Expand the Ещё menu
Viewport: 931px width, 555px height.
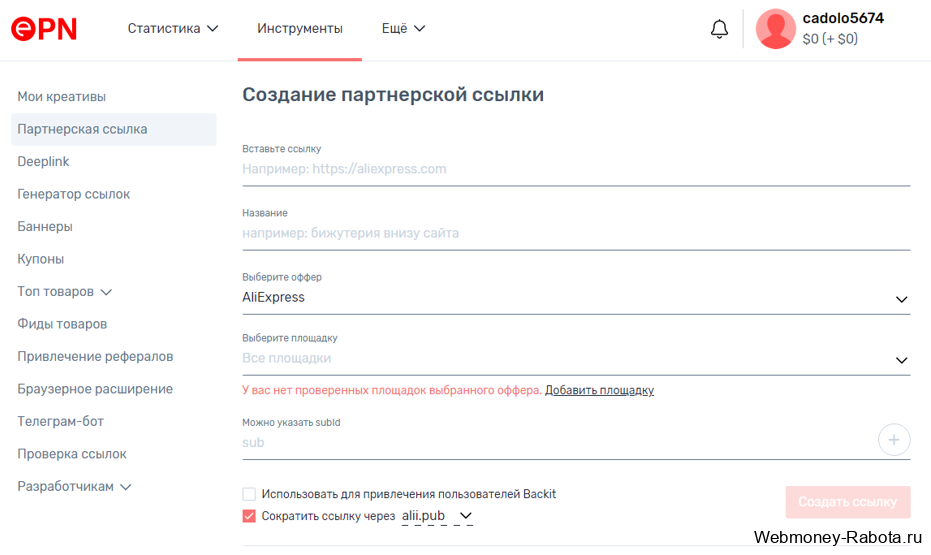[403, 28]
